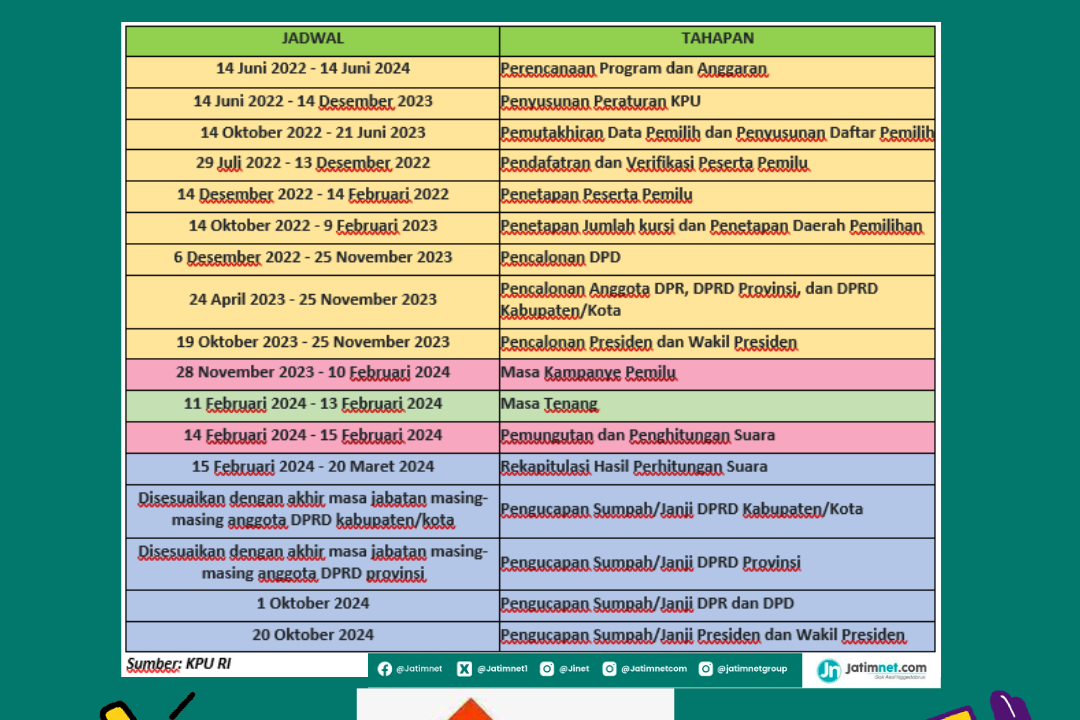
Task: Click 'Masa Tenang' cell
Action: coord(717,406)
